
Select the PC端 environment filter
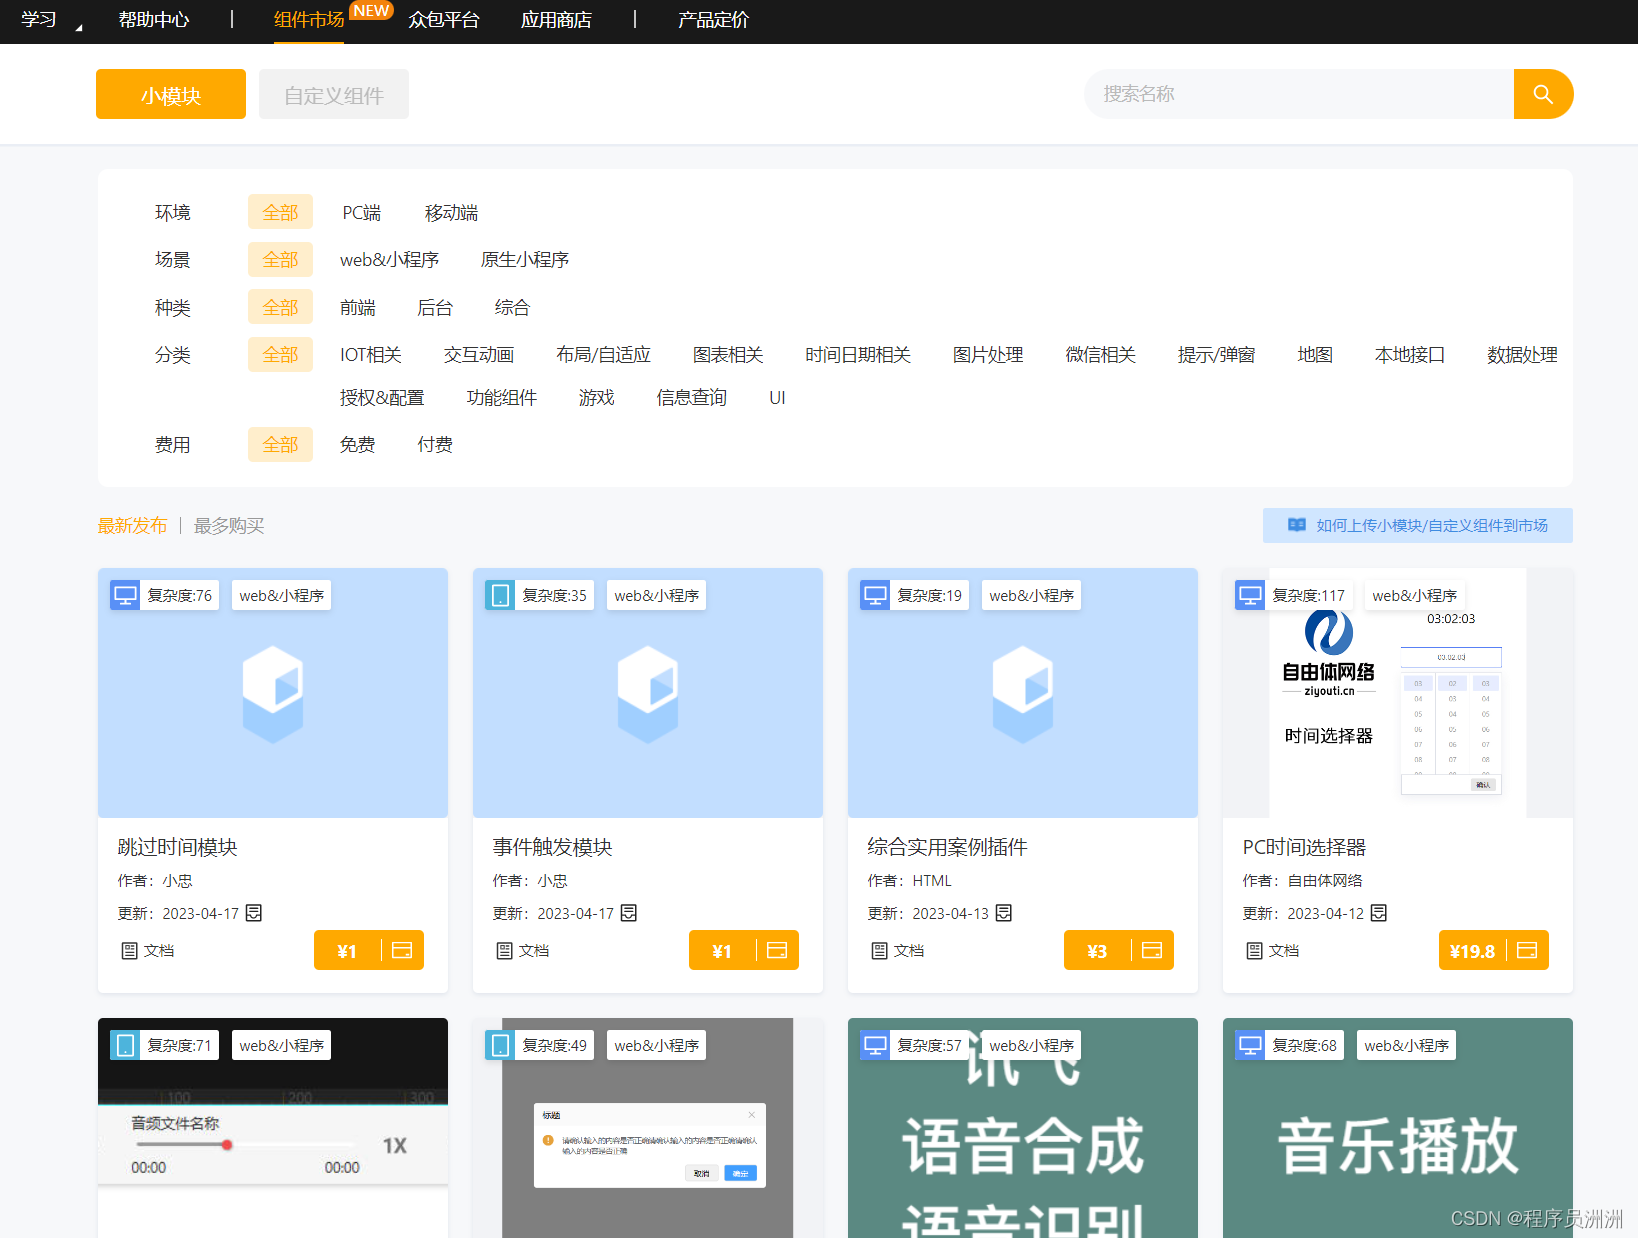click(x=360, y=212)
